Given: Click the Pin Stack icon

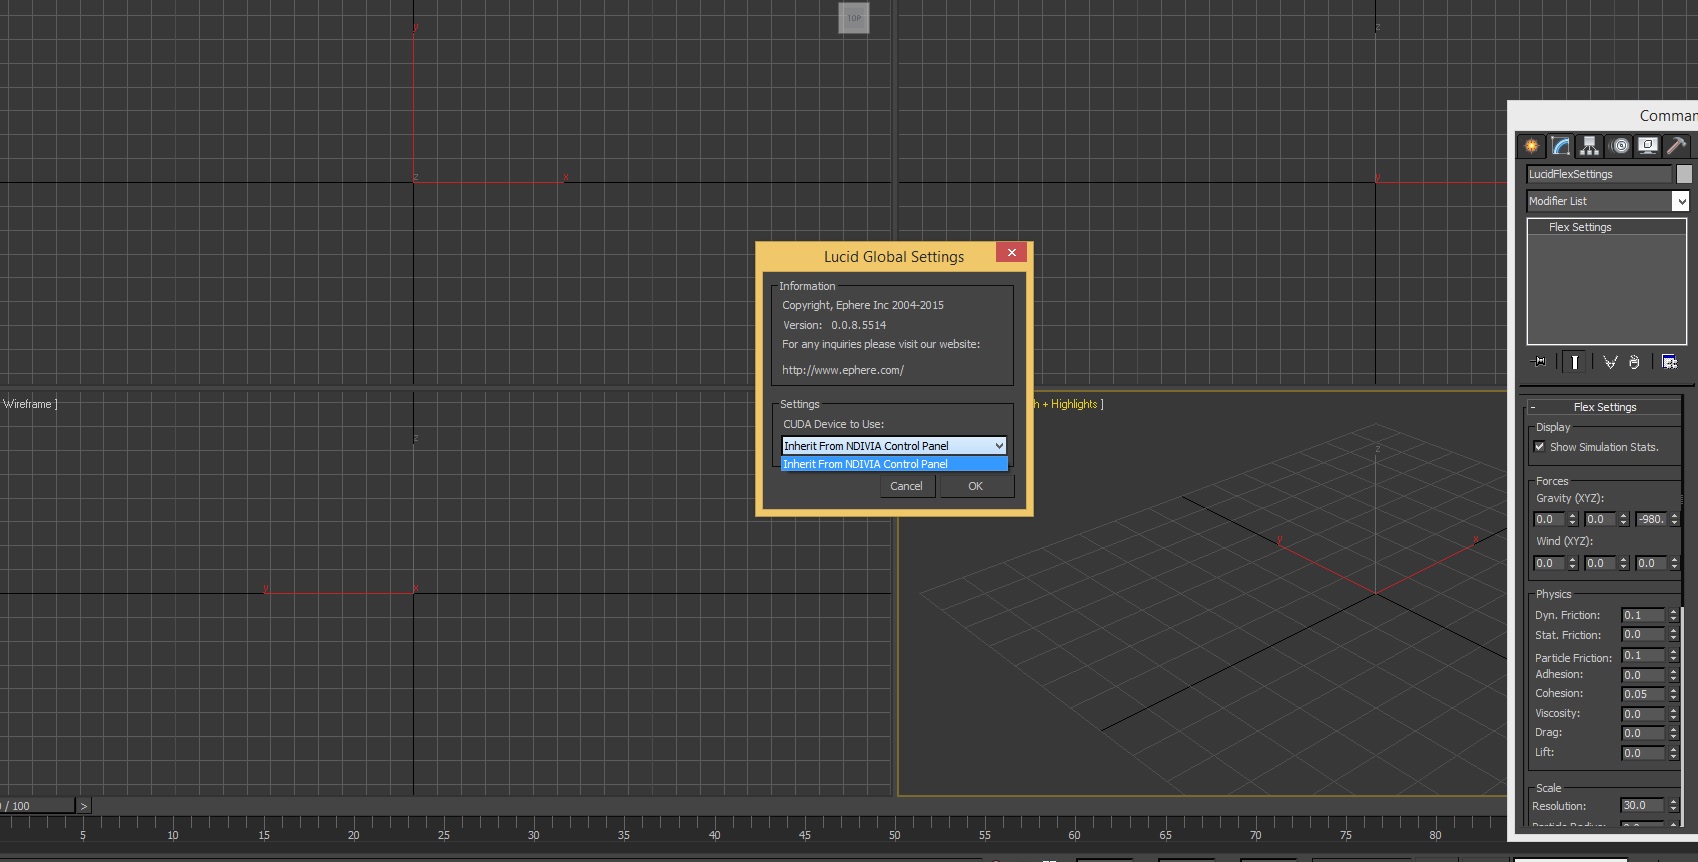Looking at the screenshot, I should coord(1539,362).
